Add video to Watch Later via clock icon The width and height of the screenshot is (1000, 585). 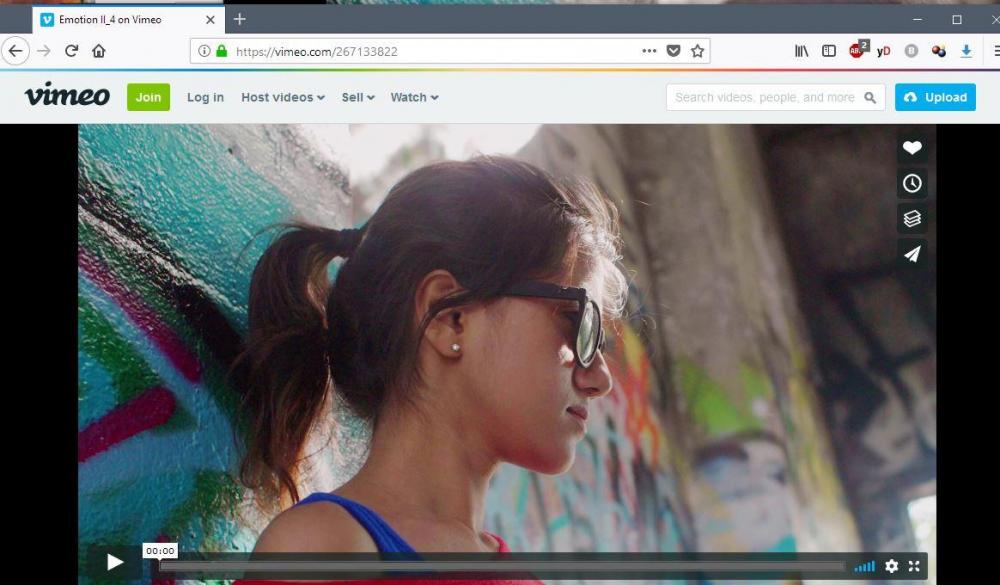pyautogui.click(x=912, y=183)
